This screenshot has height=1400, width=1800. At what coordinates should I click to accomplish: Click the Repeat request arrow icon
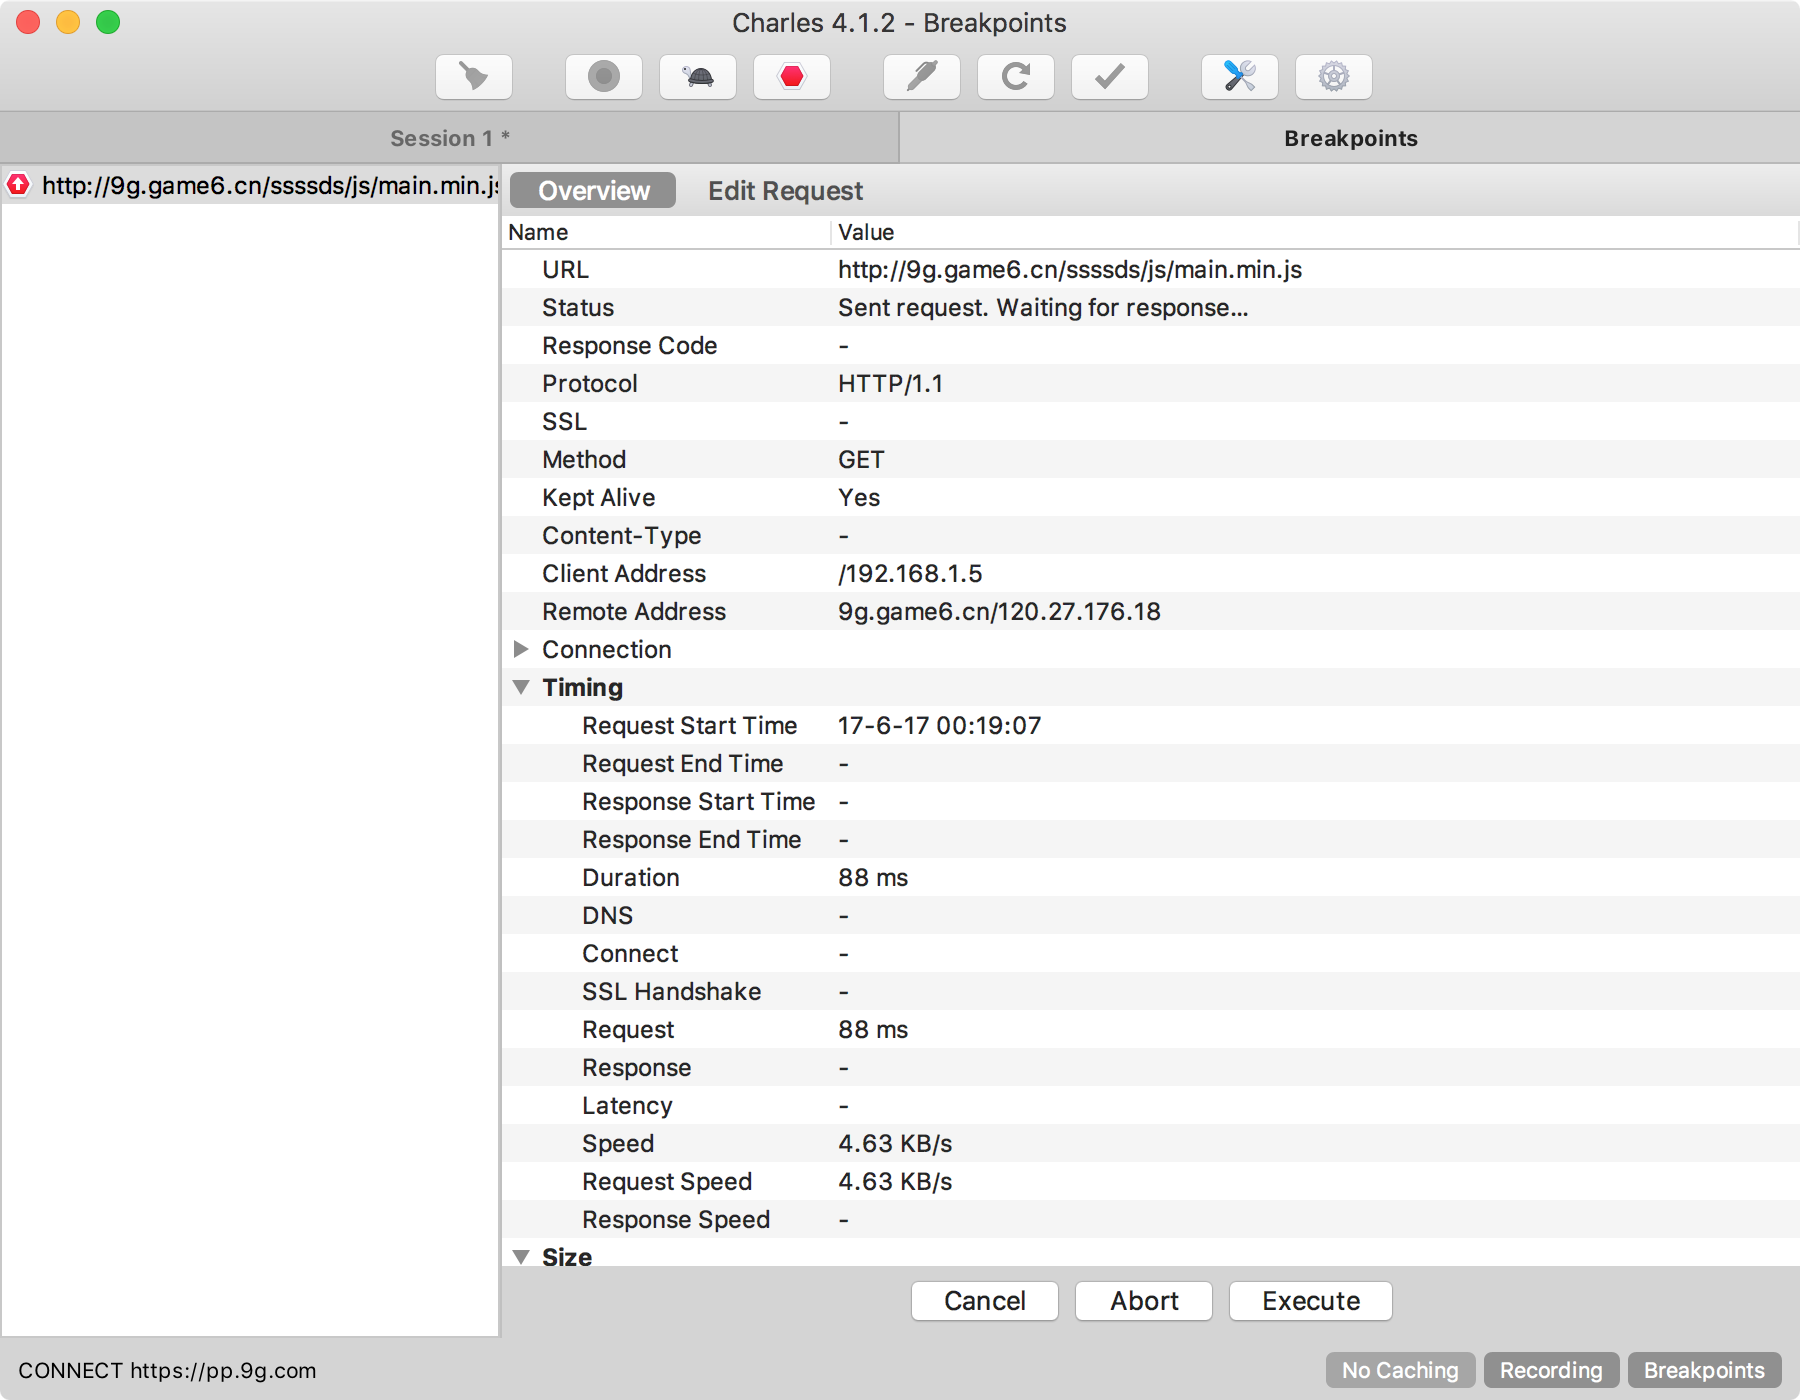click(x=1015, y=77)
